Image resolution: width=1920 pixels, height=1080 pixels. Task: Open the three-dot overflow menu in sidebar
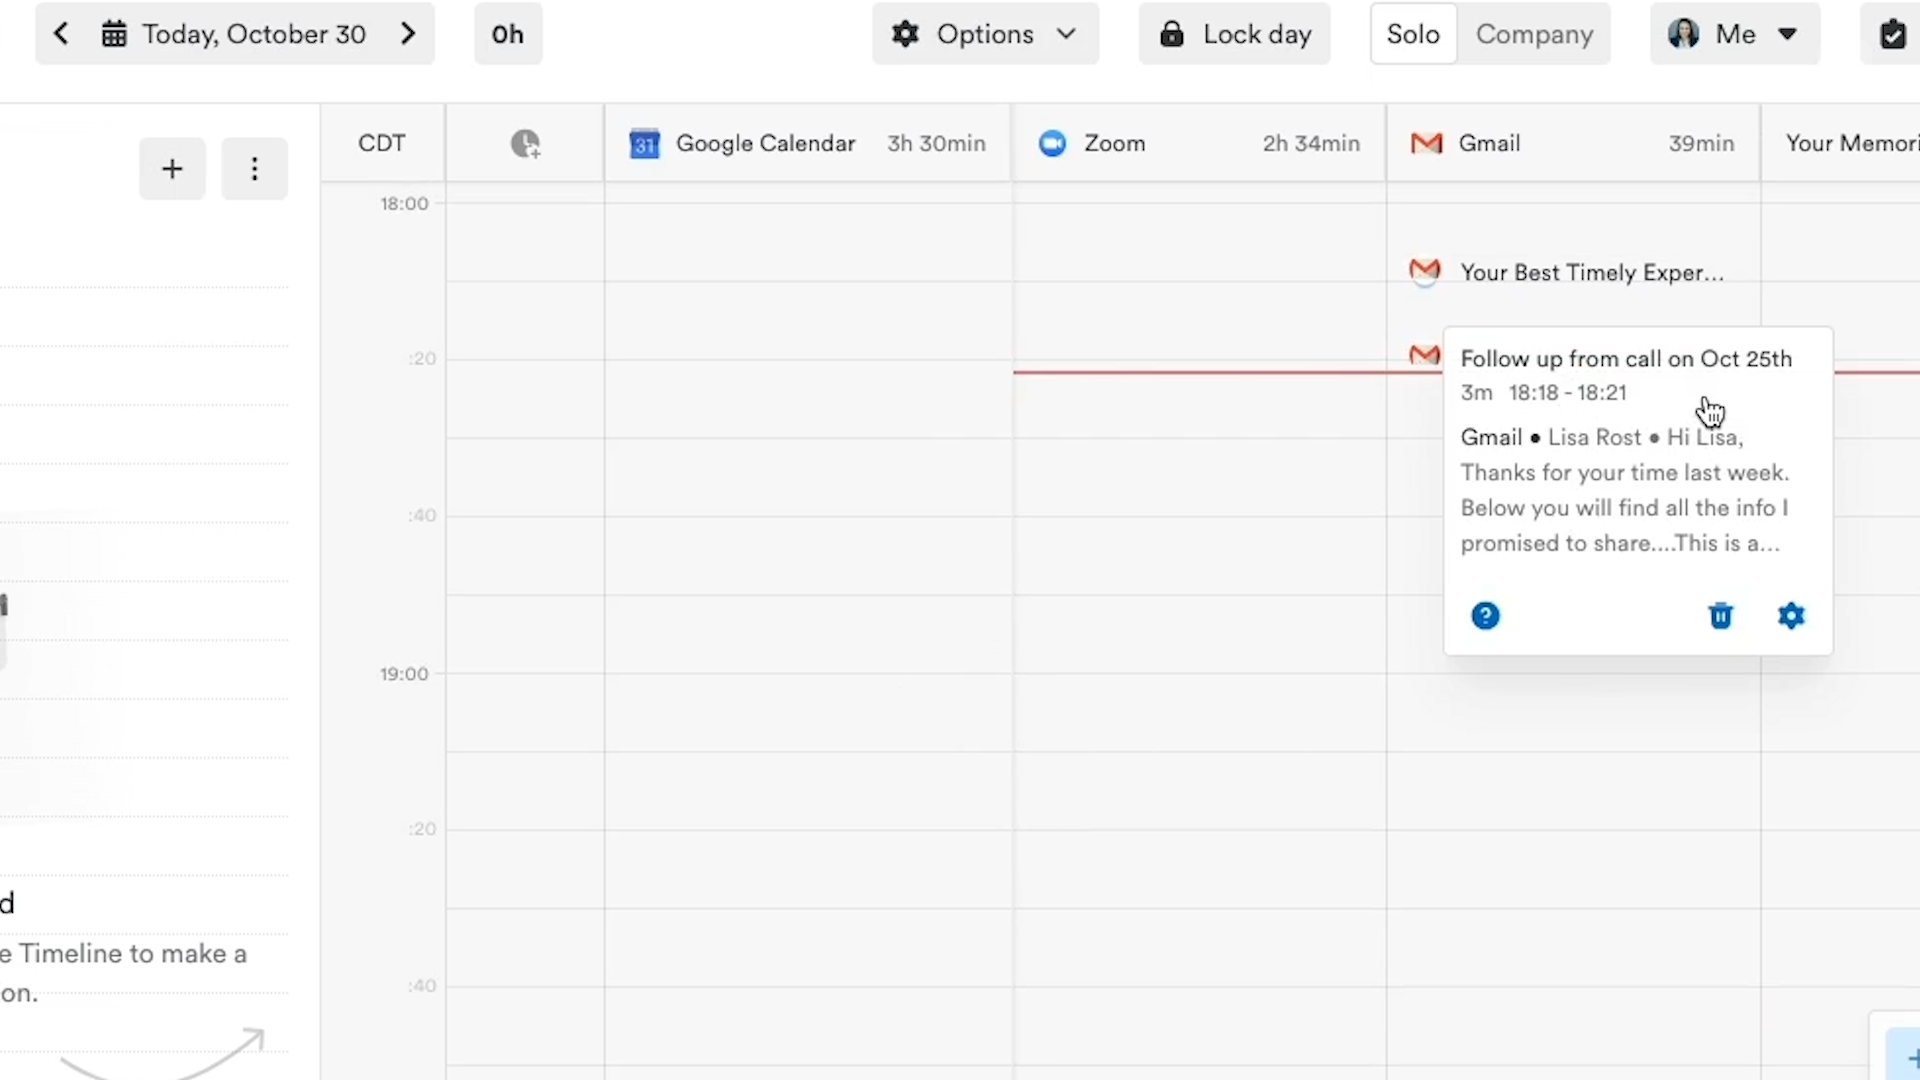[254, 168]
